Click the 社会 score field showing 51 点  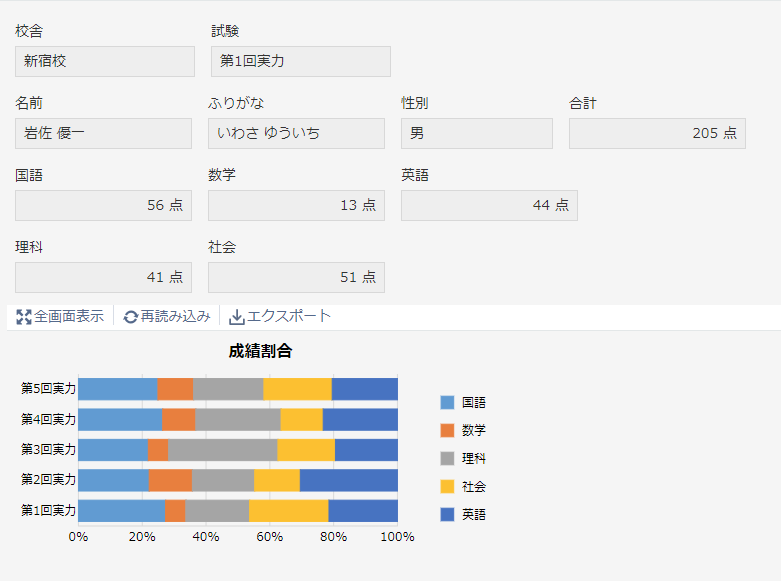296,277
